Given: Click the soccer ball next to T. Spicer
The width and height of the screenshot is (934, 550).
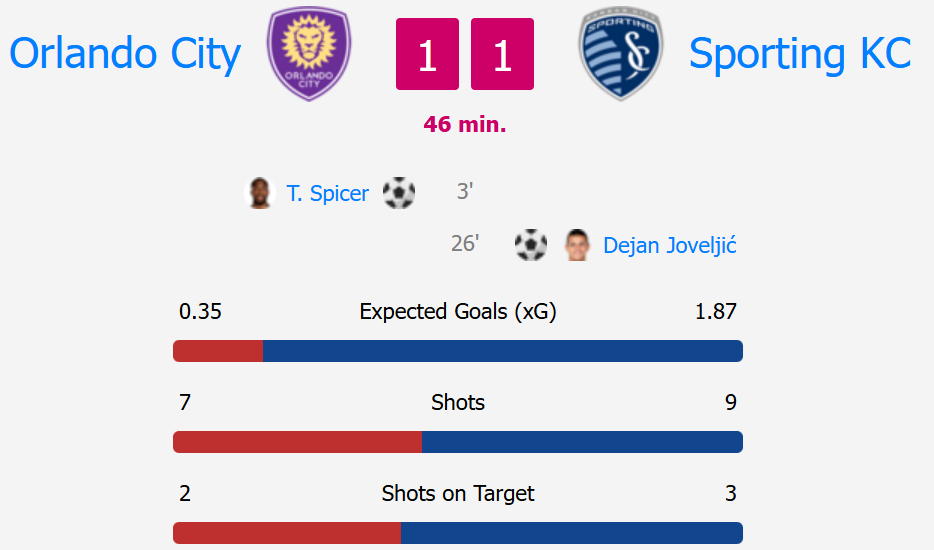Looking at the screenshot, I should tap(398, 193).
